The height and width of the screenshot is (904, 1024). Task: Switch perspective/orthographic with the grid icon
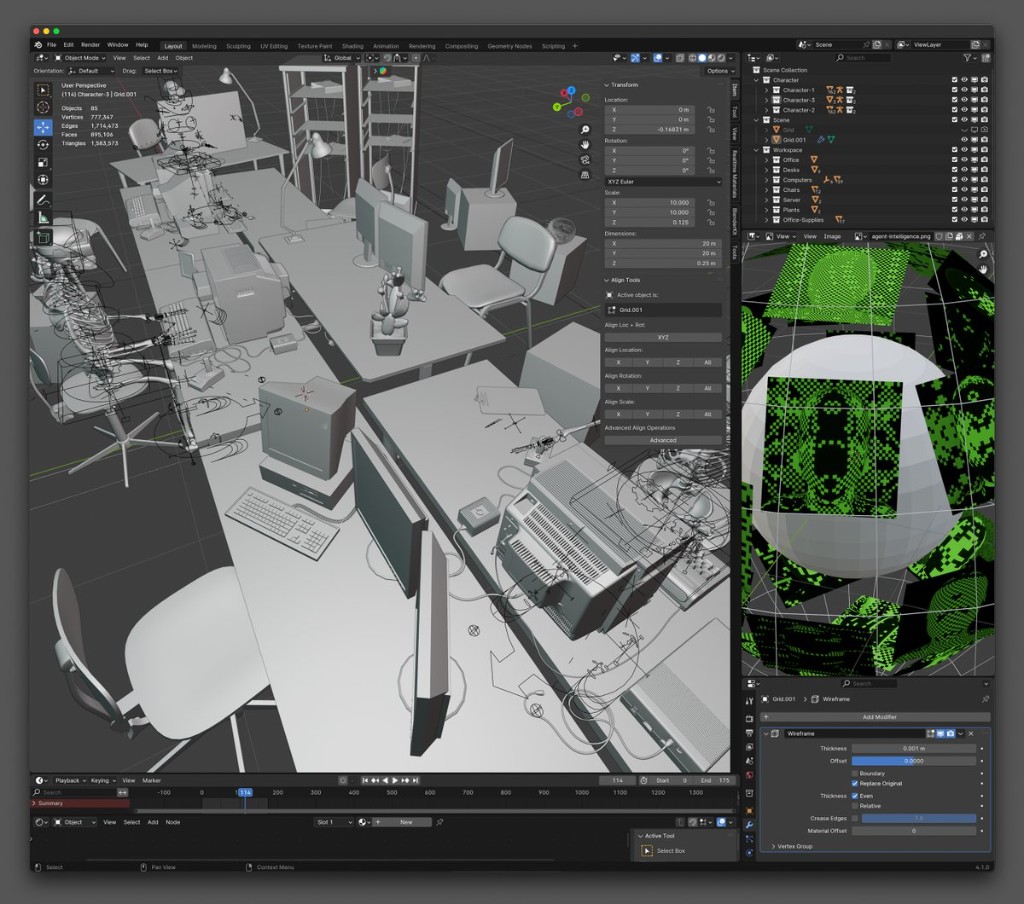584,174
